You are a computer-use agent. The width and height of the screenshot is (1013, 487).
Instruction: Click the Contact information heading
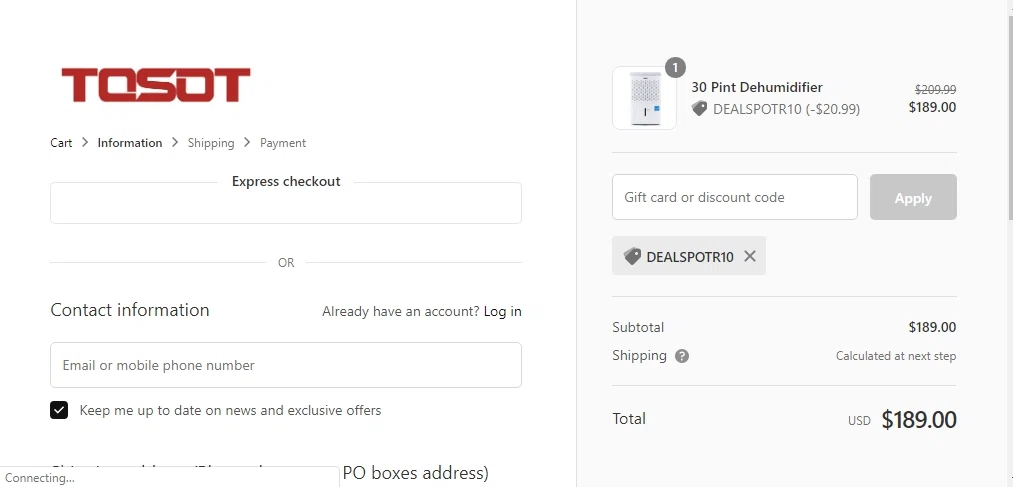click(x=130, y=310)
